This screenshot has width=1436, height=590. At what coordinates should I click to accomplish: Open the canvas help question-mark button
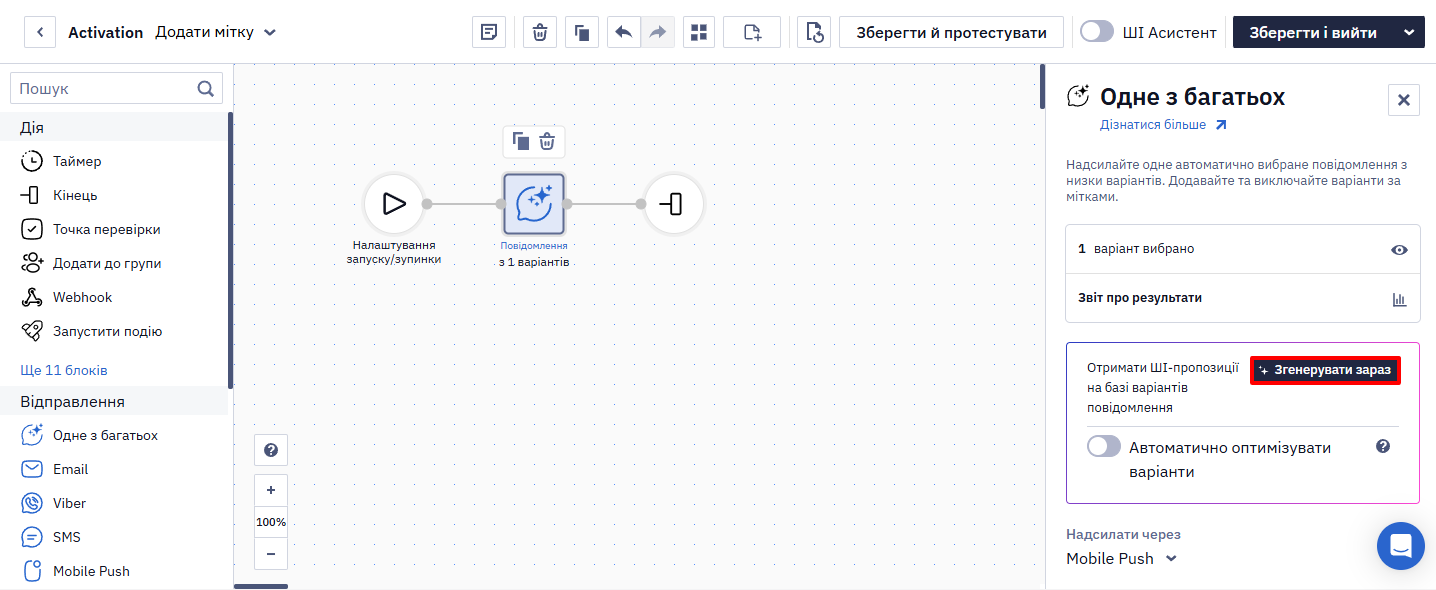[271, 450]
